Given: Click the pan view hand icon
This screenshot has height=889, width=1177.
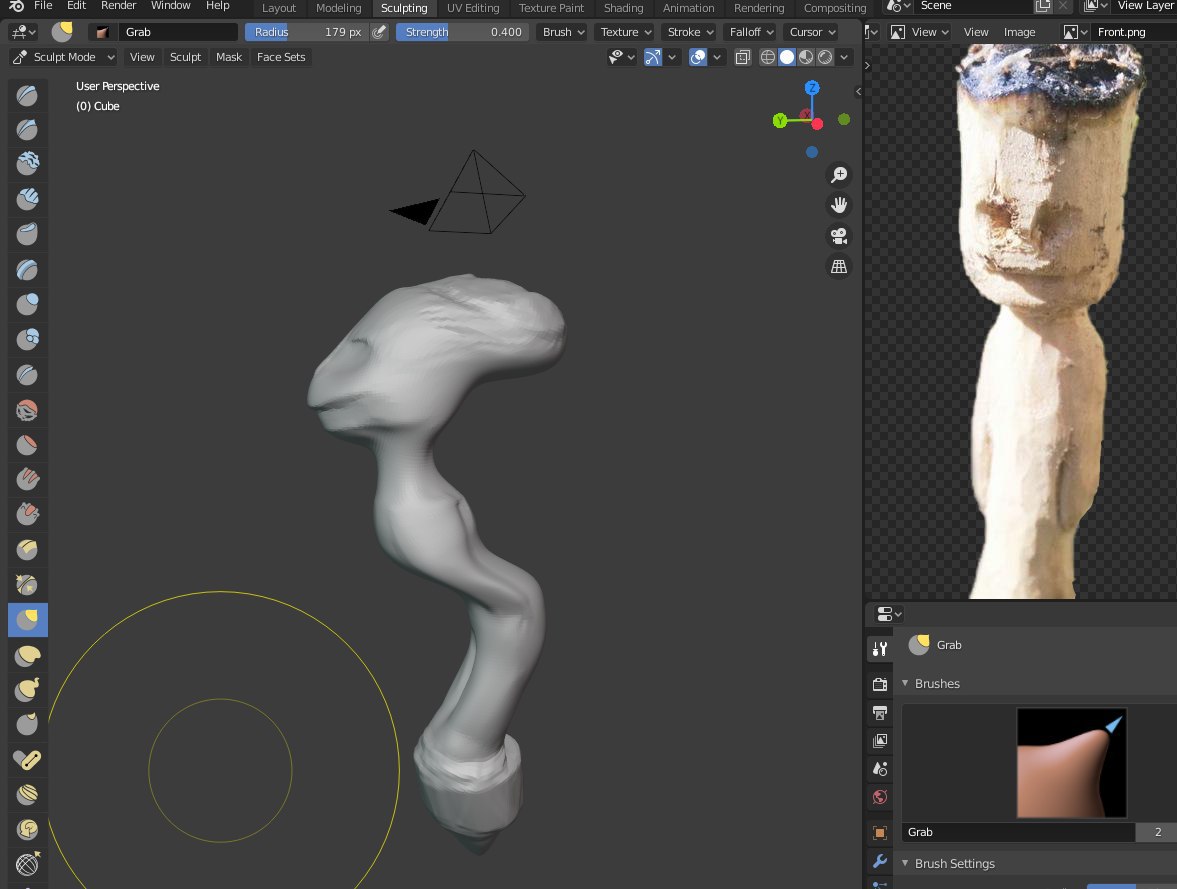Looking at the screenshot, I should (838, 205).
